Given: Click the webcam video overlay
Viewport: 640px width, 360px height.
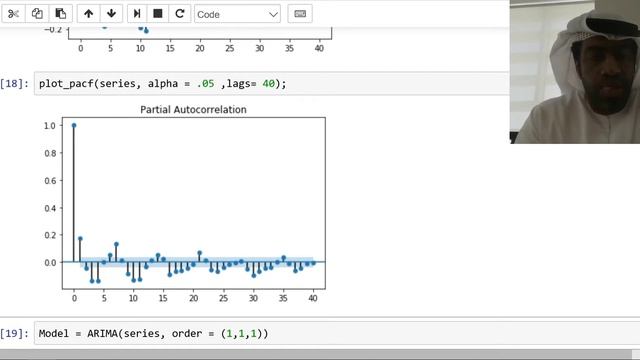Looking at the screenshot, I should click(x=575, y=72).
